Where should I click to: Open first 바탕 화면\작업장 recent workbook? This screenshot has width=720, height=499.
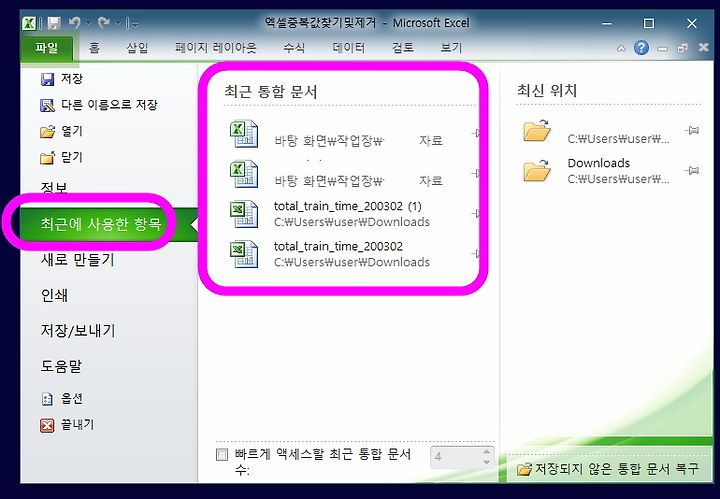tap(351, 133)
